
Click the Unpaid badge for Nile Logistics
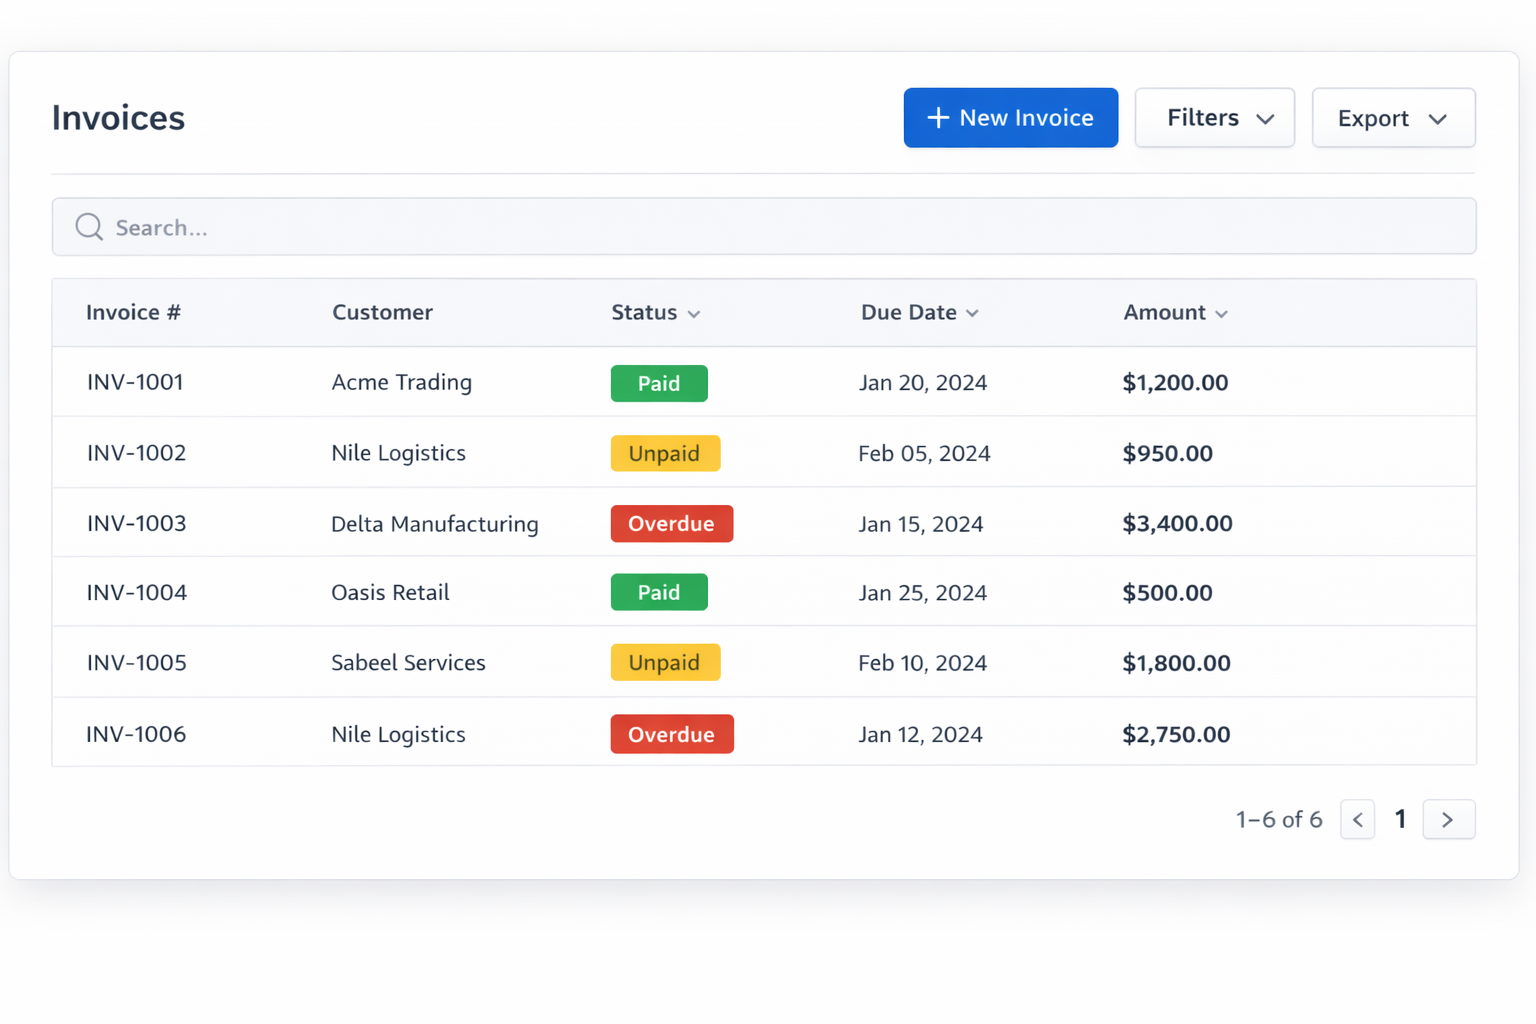point(665,453)
